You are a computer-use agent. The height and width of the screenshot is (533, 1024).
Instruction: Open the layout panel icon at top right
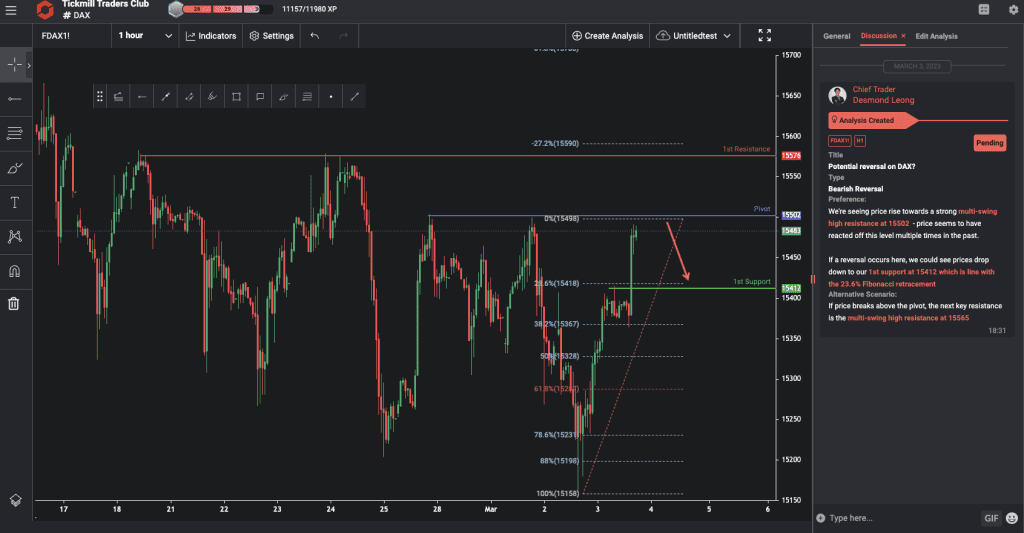tap(984, 10)
